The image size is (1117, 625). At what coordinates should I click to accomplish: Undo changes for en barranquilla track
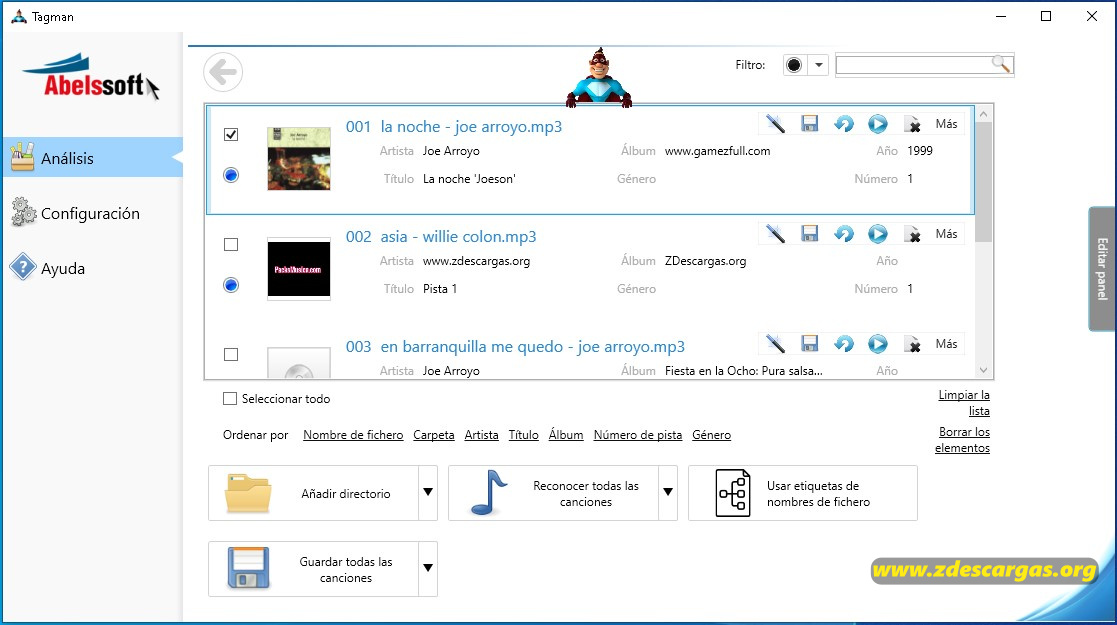tap(843, 344)
